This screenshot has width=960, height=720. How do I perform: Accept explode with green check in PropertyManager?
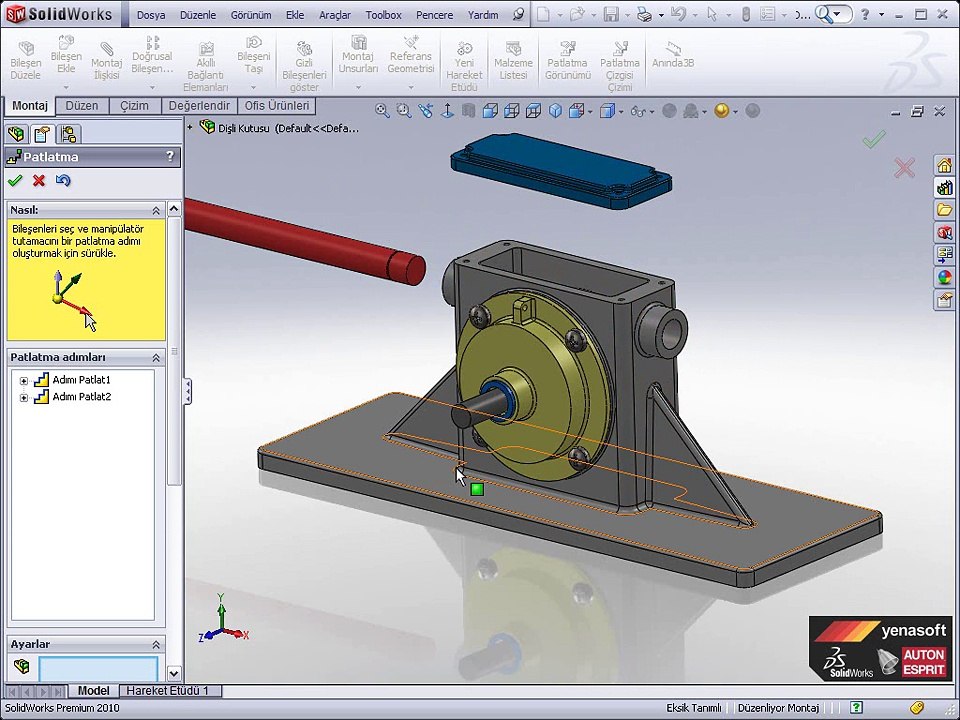point(15,181)
